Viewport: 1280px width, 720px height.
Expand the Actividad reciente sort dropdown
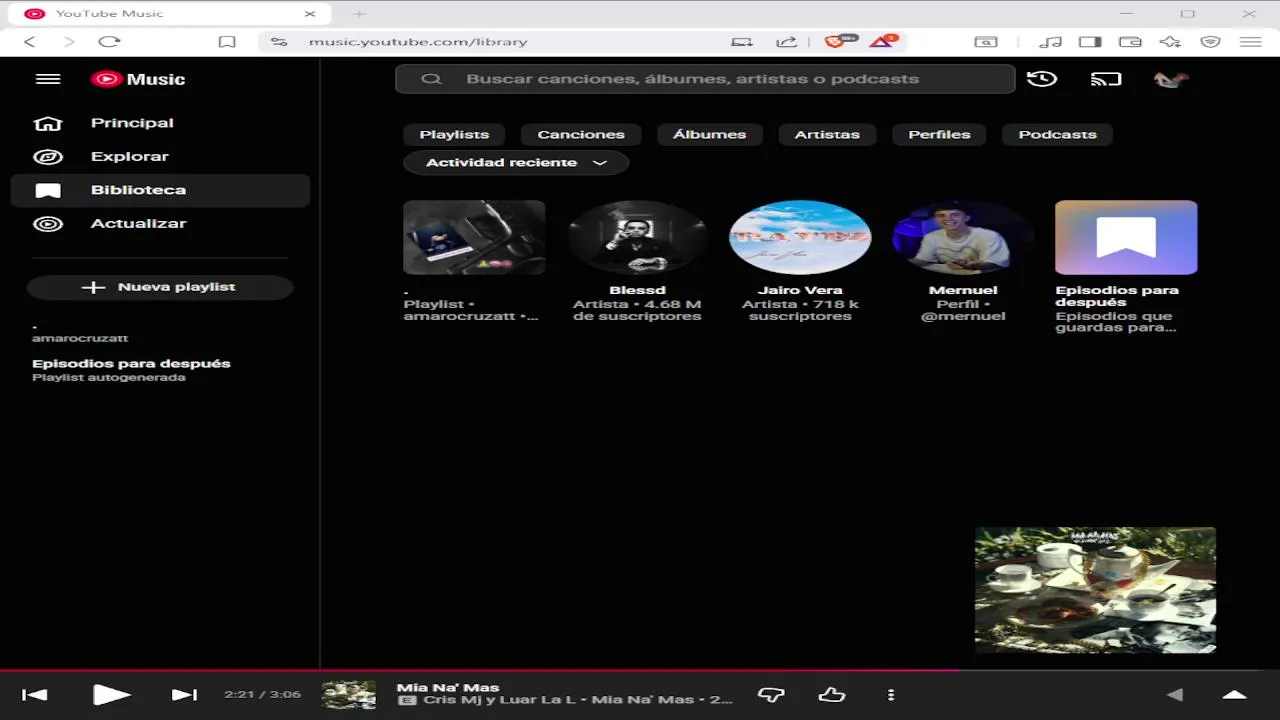pyautogui.click(x=516, y=162)
